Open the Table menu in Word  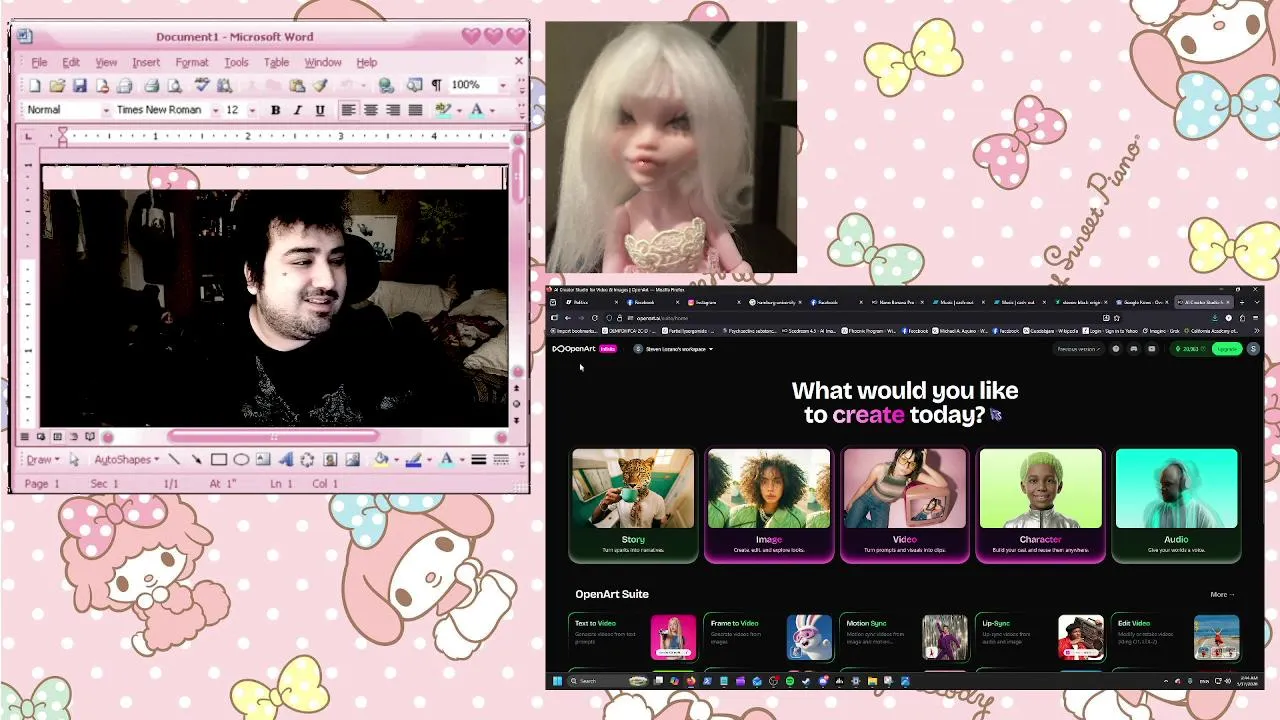coord(276,62)
